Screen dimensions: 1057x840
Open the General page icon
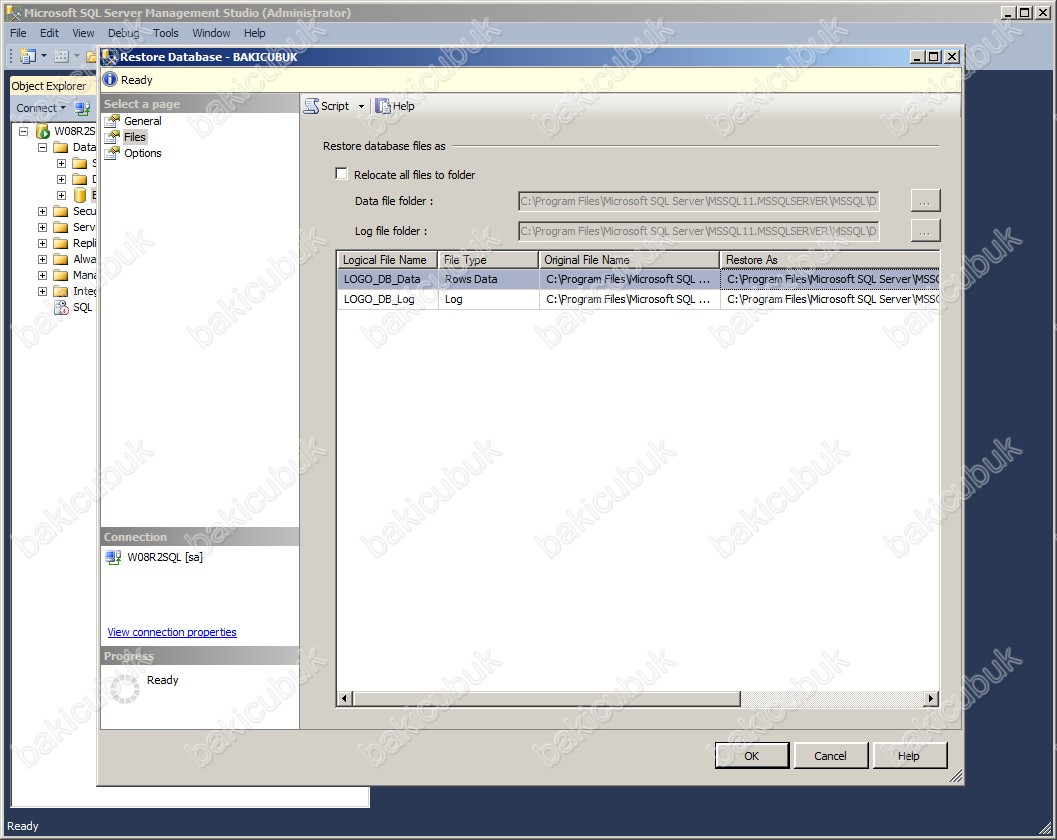tap(112, 121)
